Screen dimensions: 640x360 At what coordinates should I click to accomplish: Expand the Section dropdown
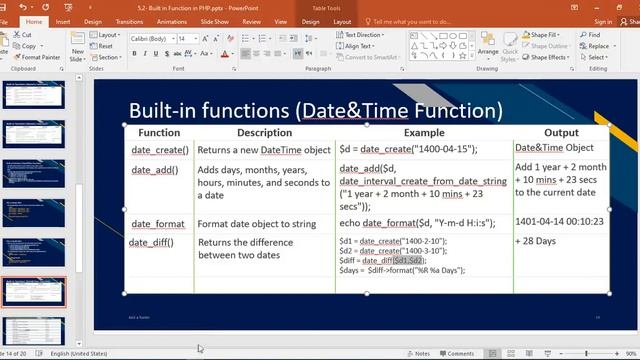106,57
